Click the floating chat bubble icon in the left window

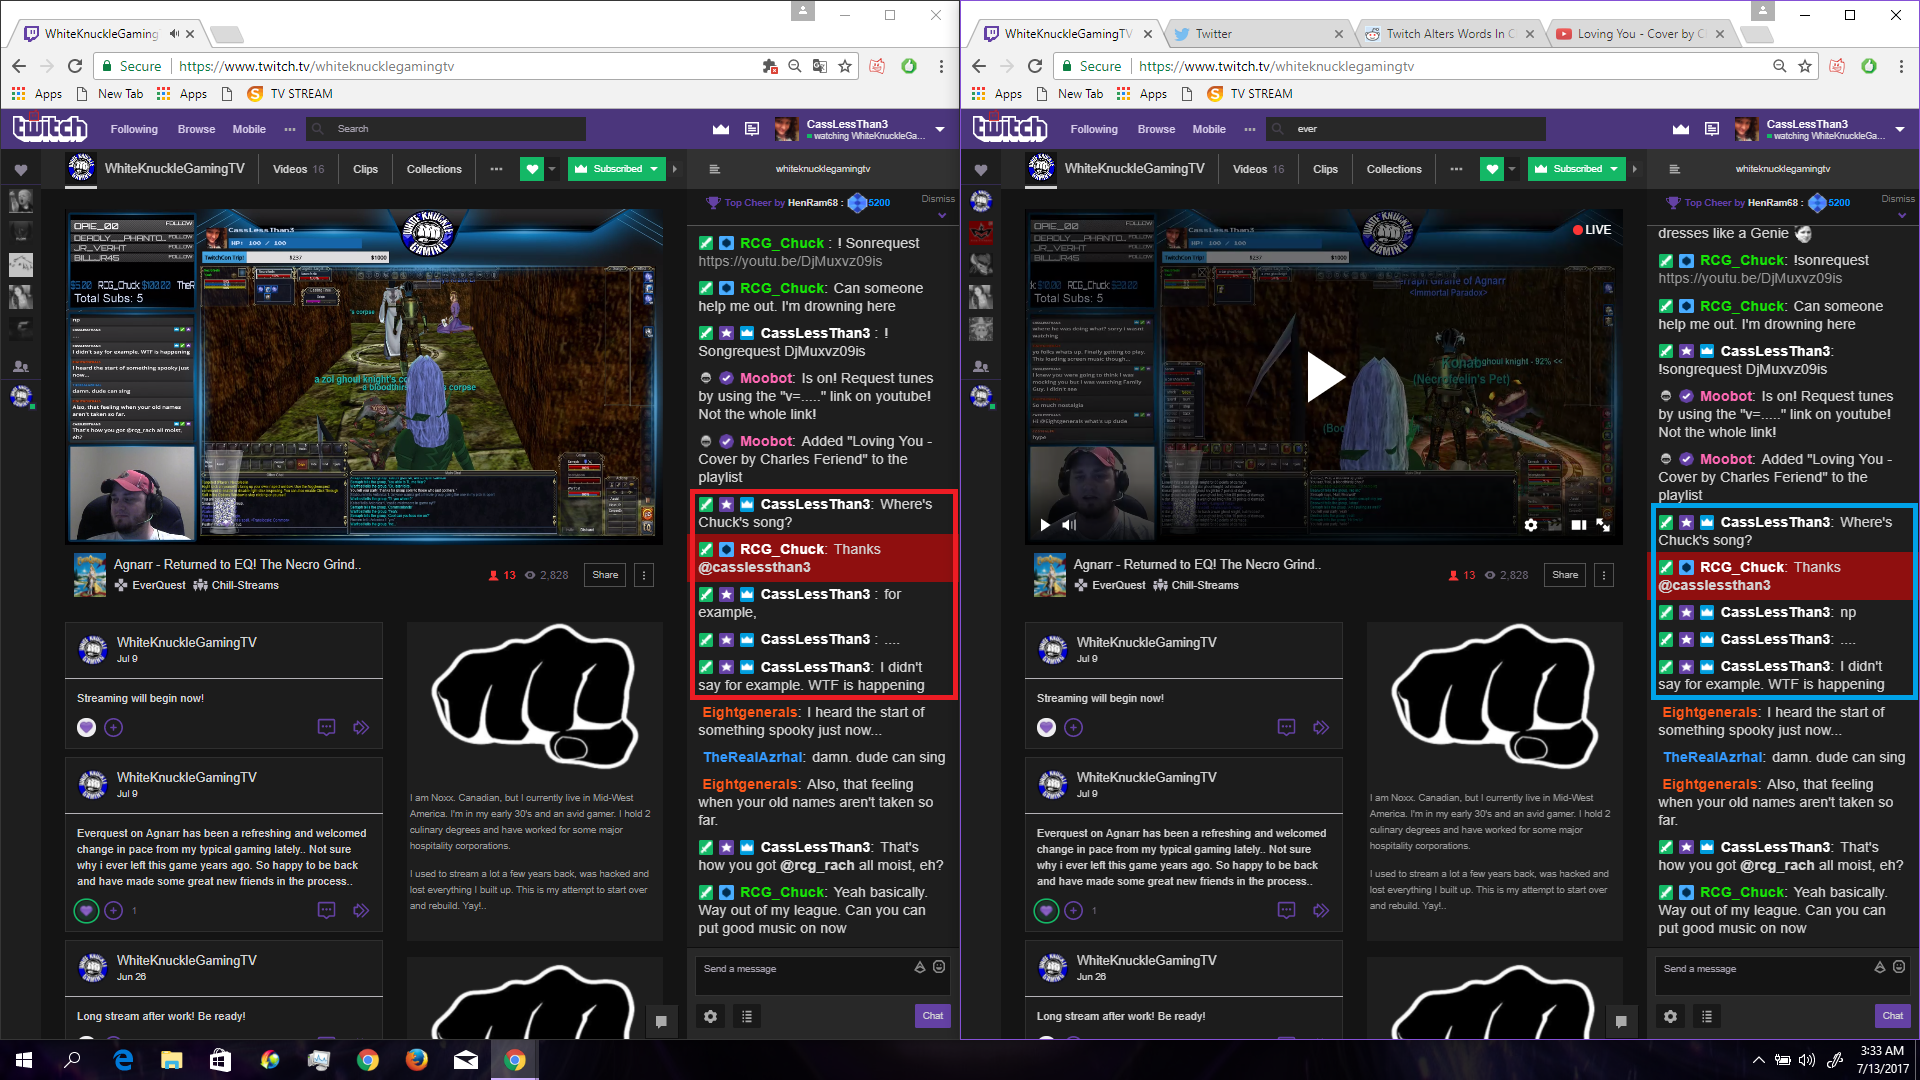tap(661, 1021)
